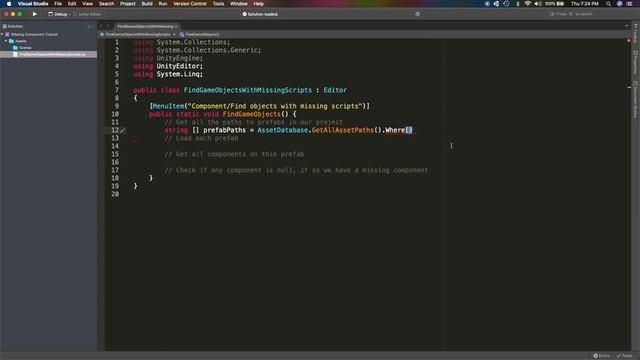Select the FindGameObjectsWithMissing editor tab

coord(145,26)
